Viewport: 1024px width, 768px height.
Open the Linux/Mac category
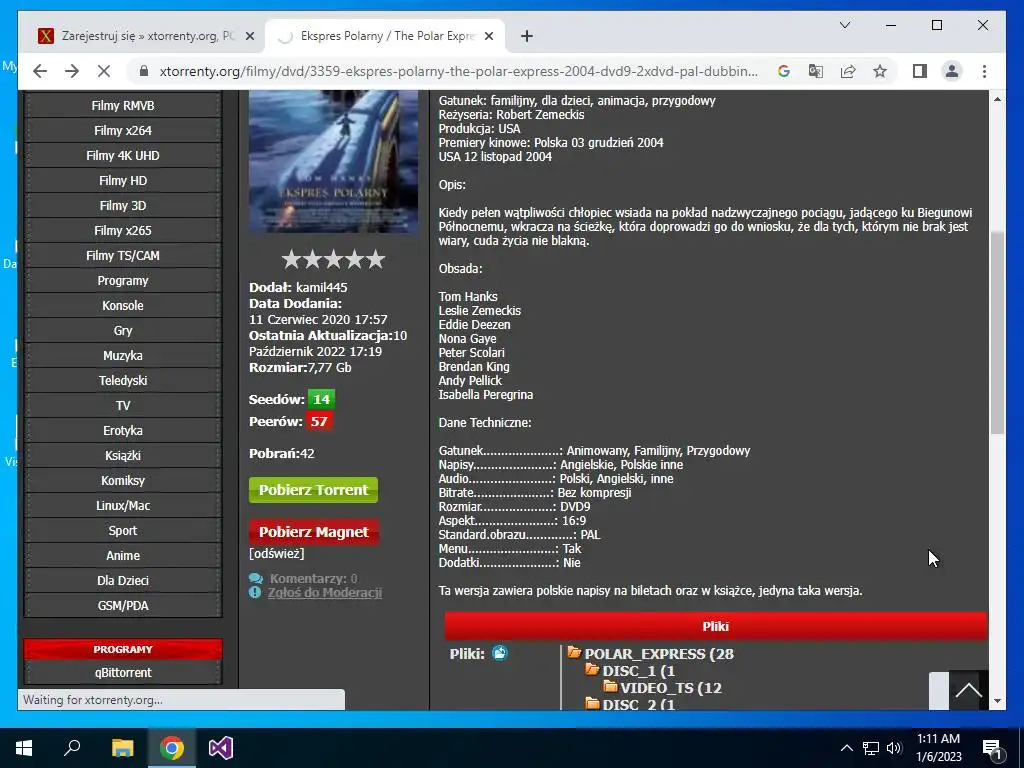(x=123, y=505)
